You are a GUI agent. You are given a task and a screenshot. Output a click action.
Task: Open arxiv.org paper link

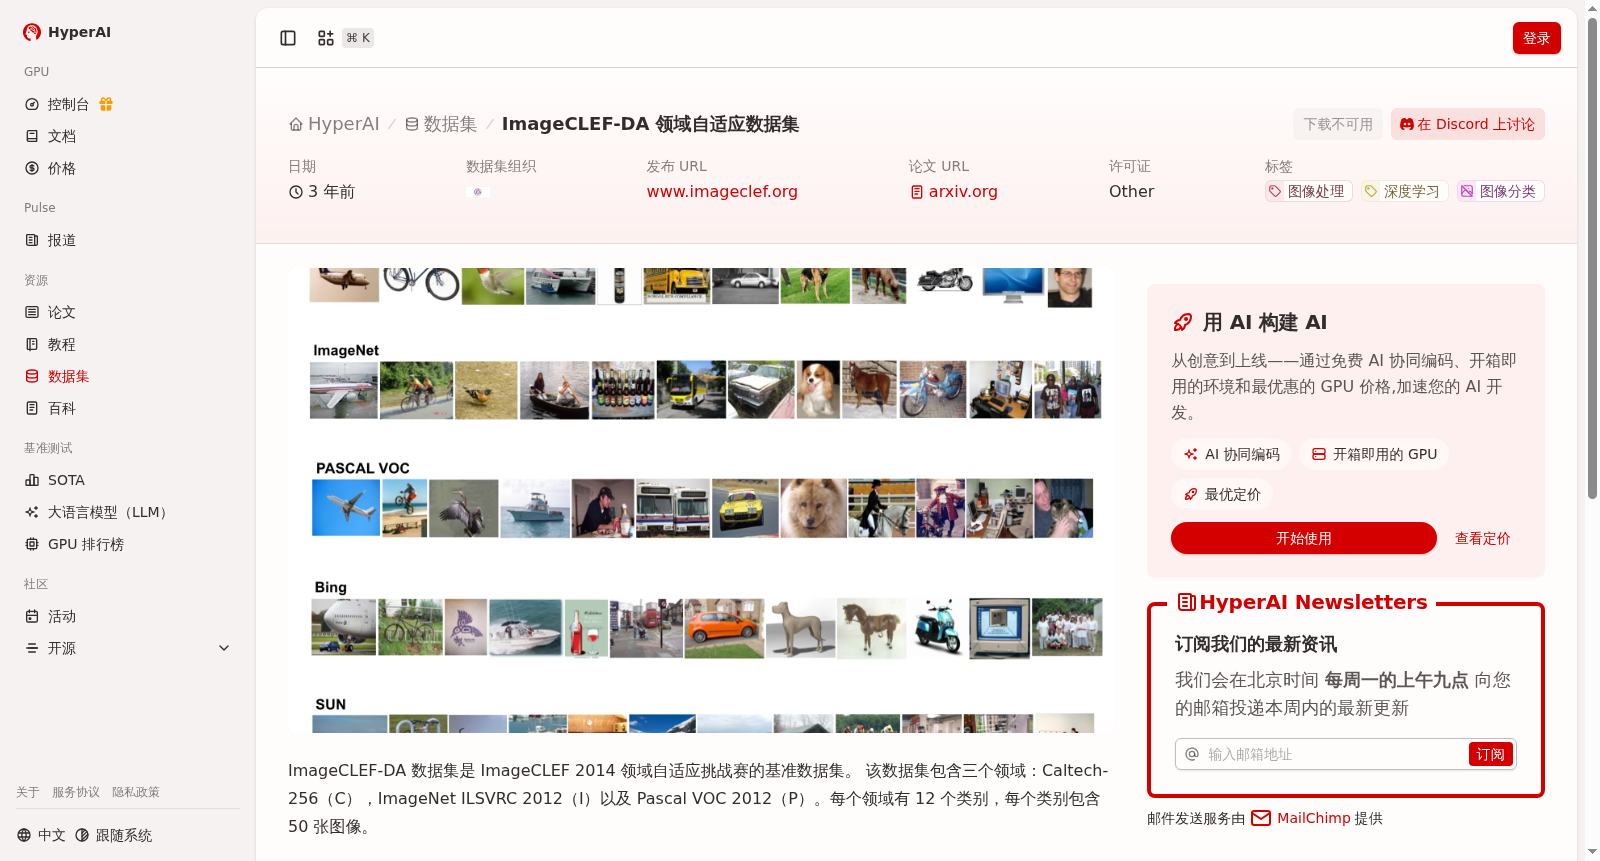tap(953, 191)
